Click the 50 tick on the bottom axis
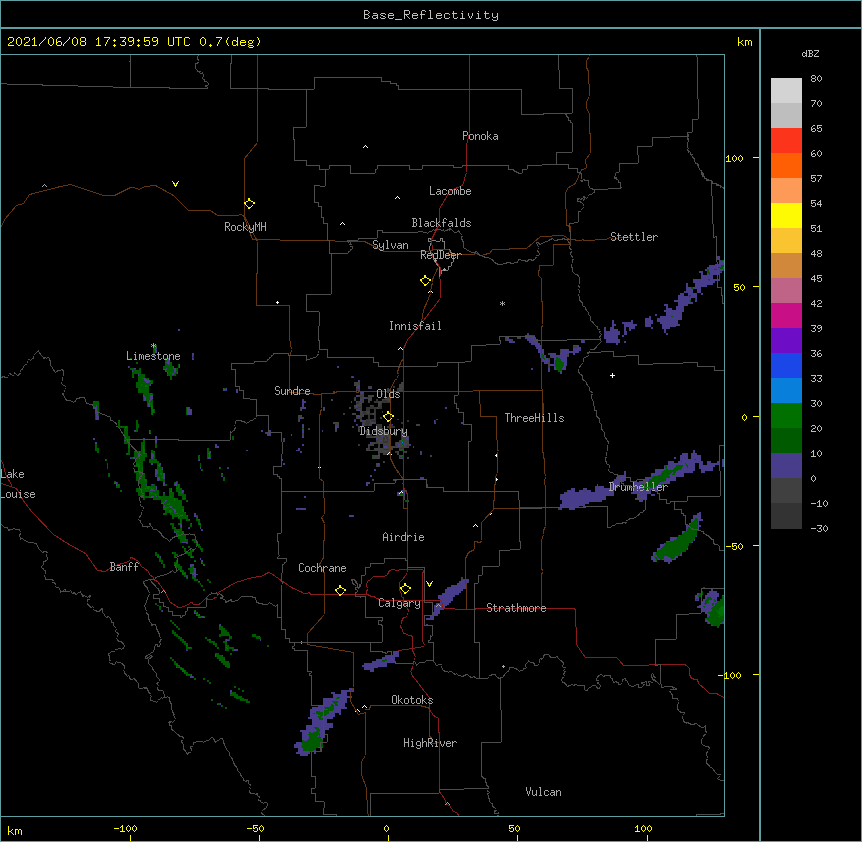862x842 pixels. (x=514, y=828)
